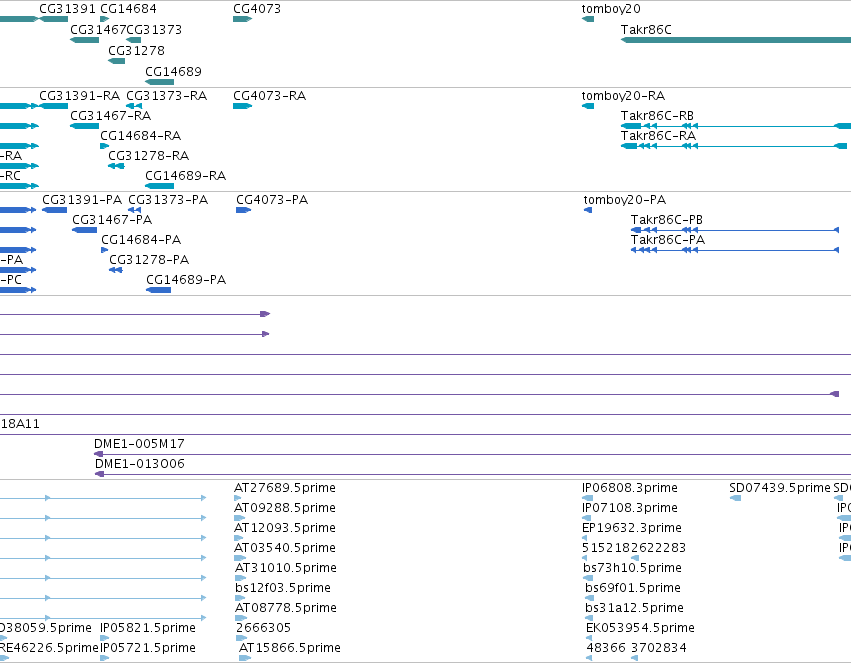The height and width of the screenshot is (663, 851).
Task: Select the IP06808.3prime EST label
Action: [x=630, y=488]
